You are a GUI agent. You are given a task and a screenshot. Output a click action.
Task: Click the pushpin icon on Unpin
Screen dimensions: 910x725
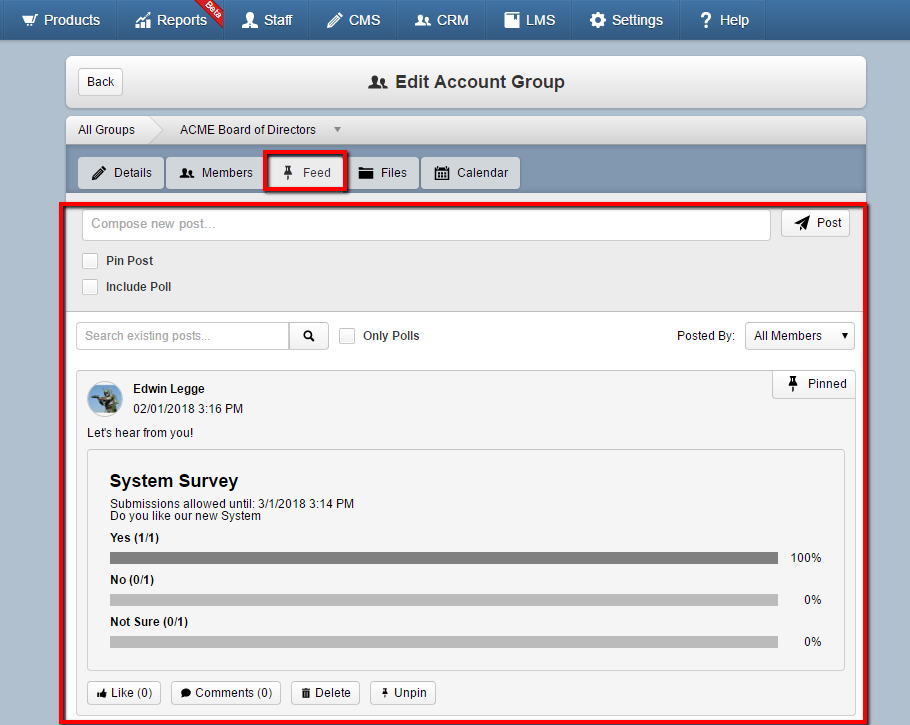385,692
